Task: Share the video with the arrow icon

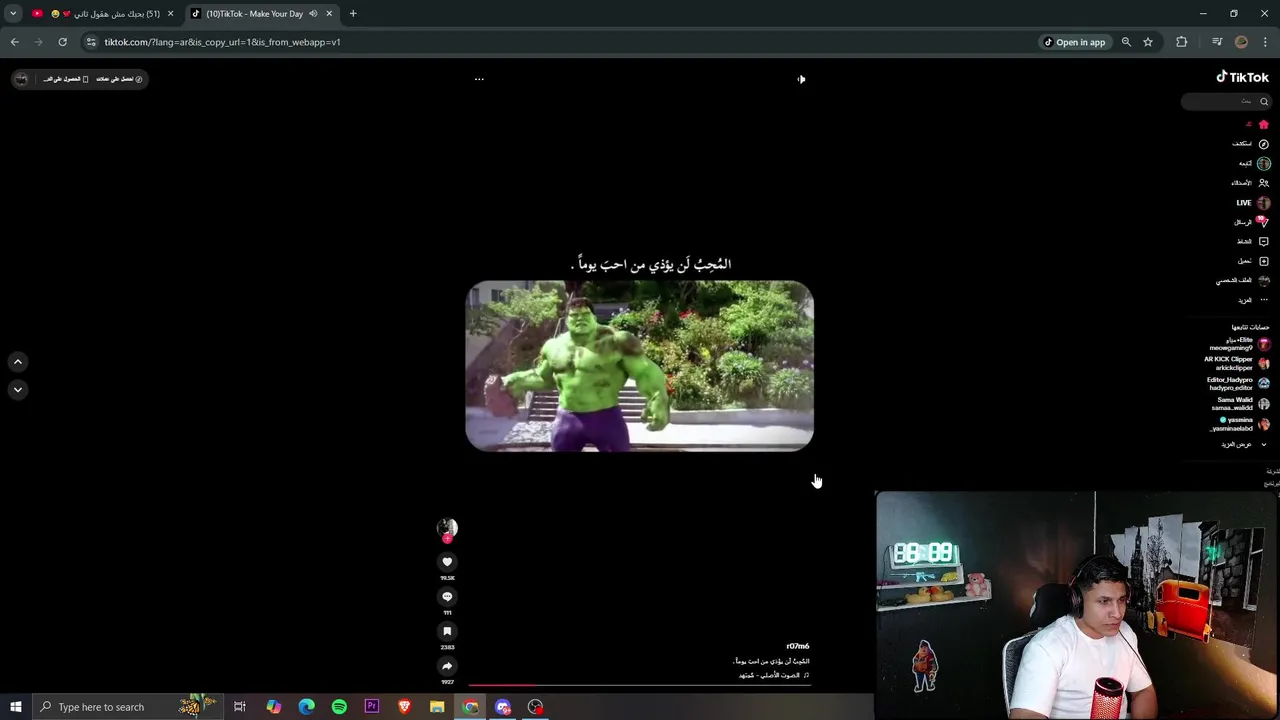Action: [x=447, y=666]
